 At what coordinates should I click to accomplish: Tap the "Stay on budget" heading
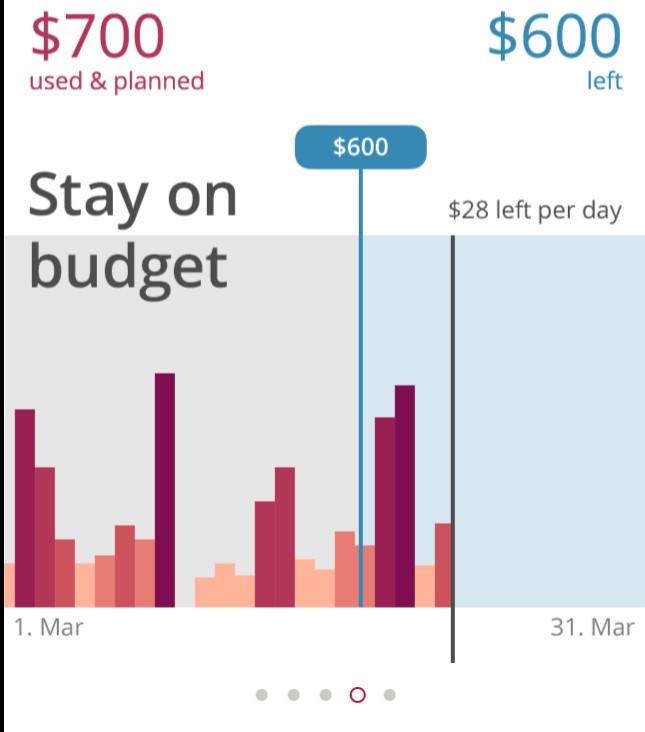coord(133,228)
